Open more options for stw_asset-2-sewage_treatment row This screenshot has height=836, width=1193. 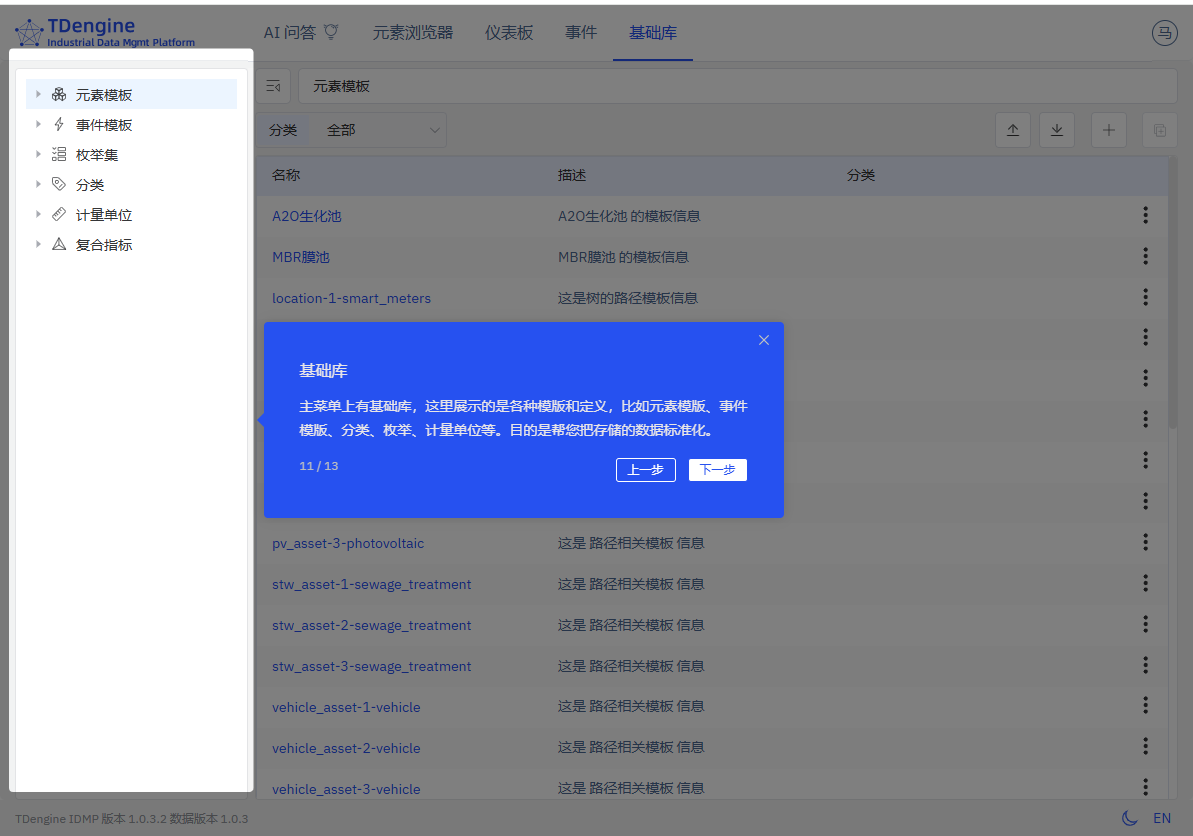[1145, 625]
